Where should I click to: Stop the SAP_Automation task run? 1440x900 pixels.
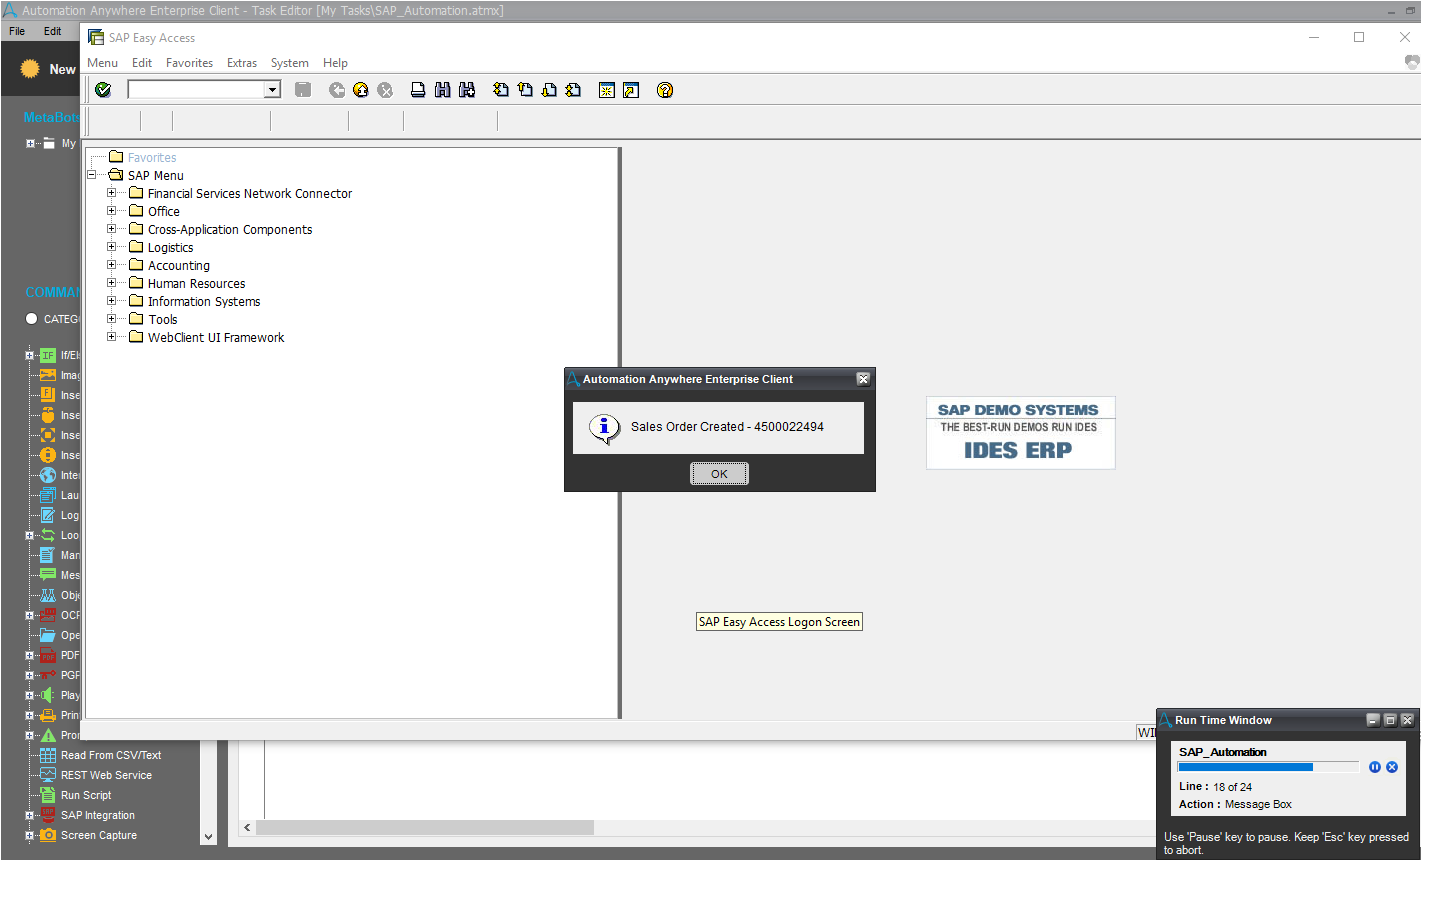coord(1392,767)
